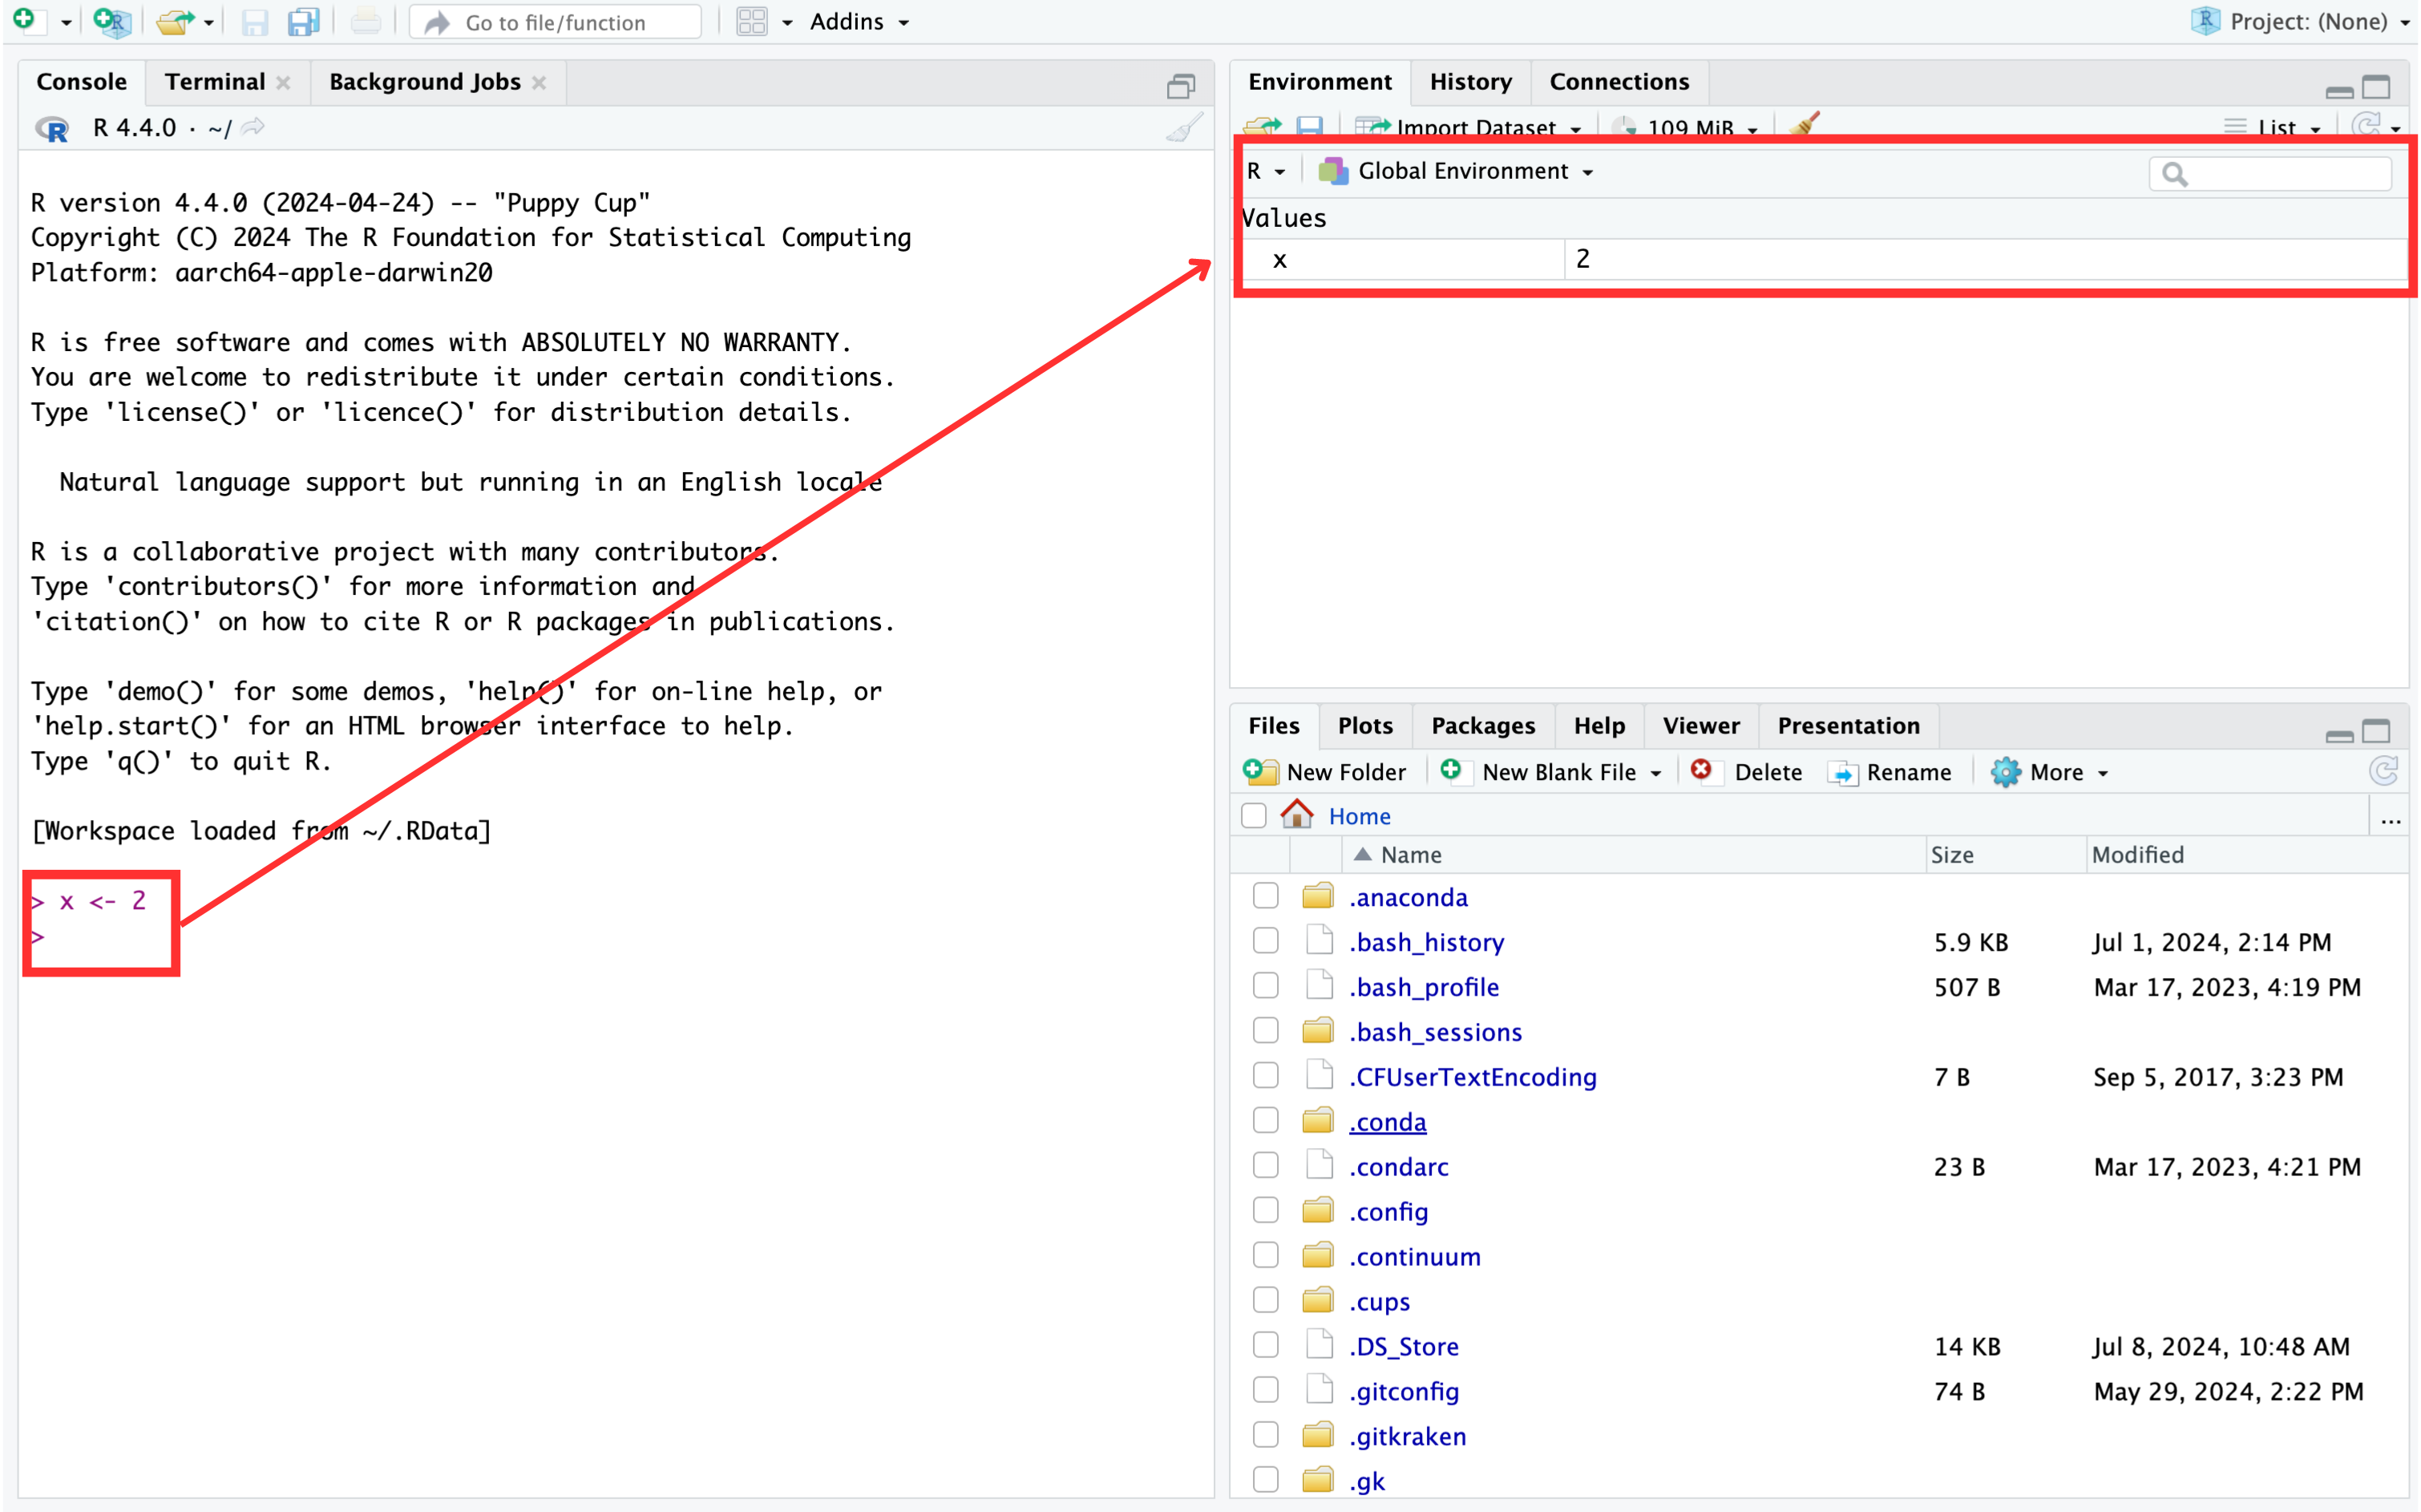The height and width of the screenshot is (1512, 2421).
Task: Clear the console with the broom icon
Action: 1185,127
